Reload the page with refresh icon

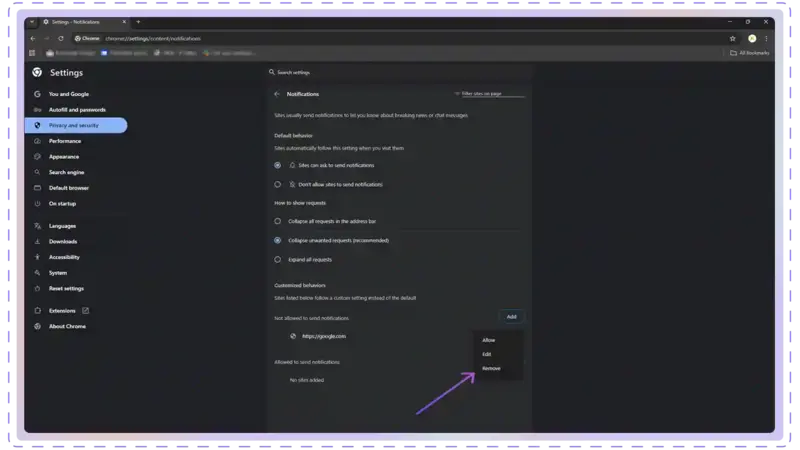tap(61, 39)
